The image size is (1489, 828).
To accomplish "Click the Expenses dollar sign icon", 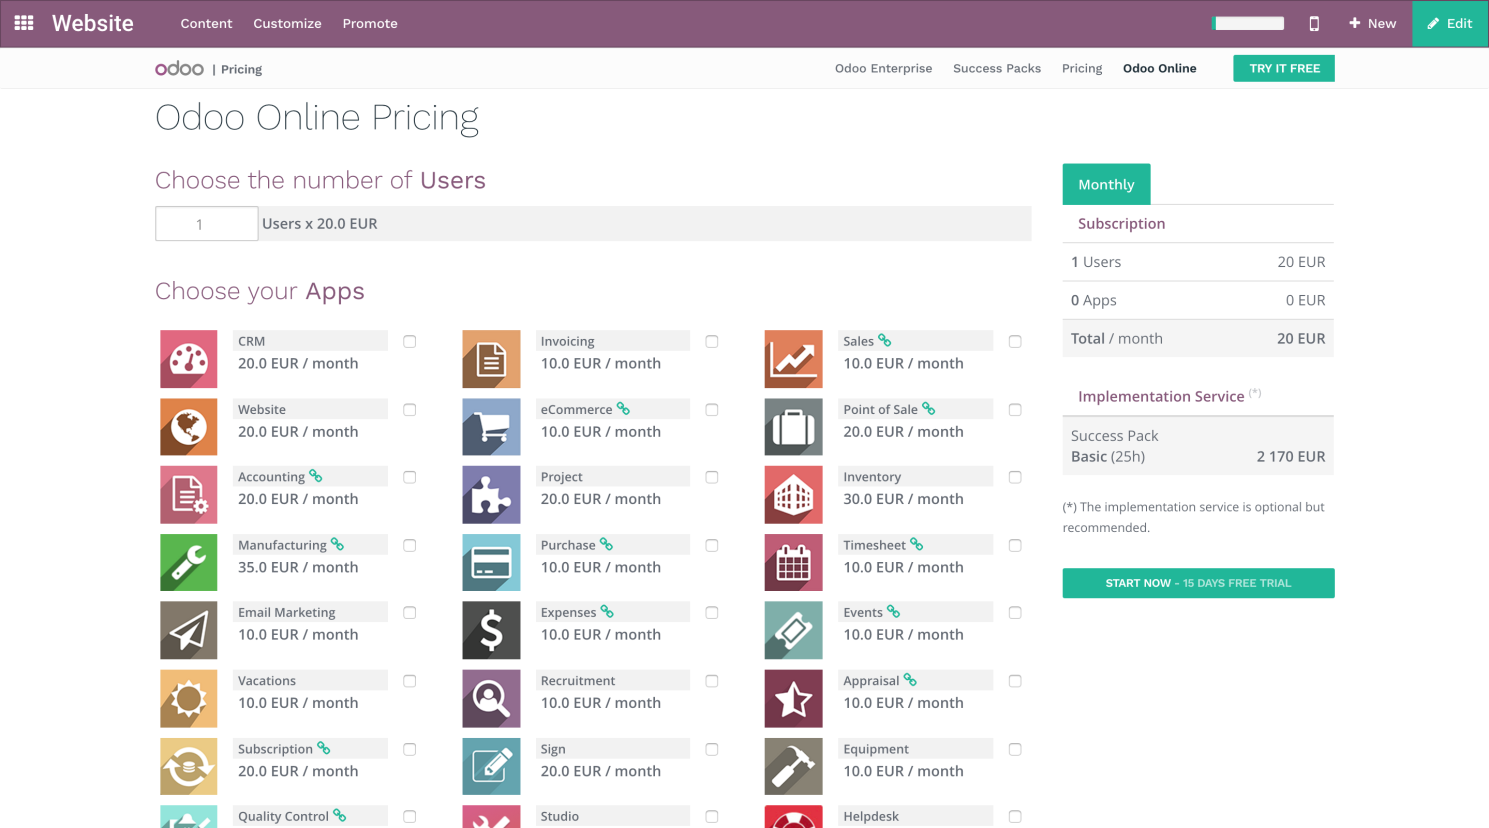I will 491,631.
